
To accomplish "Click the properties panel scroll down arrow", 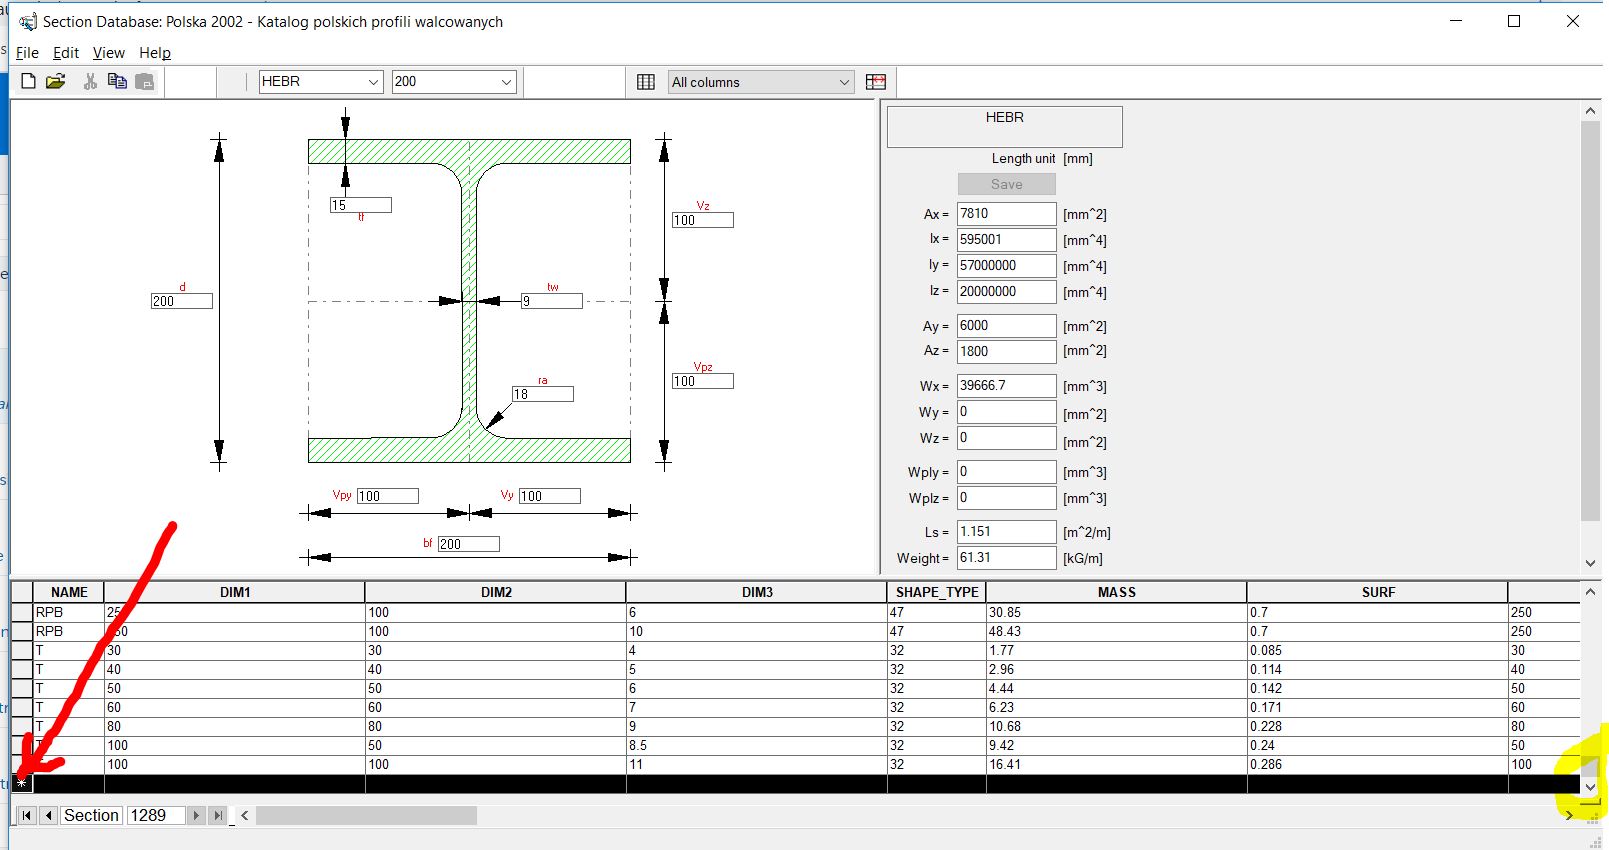I will (1590, 563).
